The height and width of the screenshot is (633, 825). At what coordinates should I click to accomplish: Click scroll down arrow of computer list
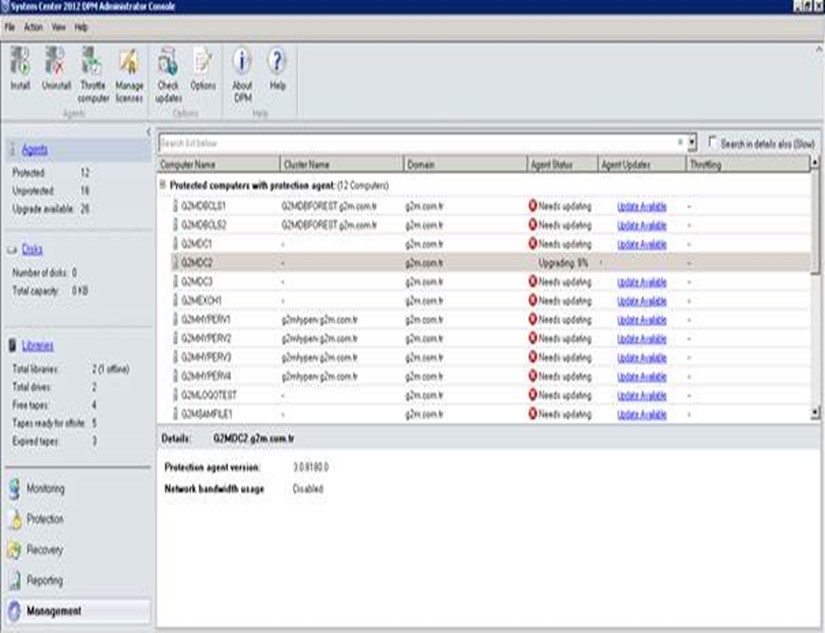[815, 413]
